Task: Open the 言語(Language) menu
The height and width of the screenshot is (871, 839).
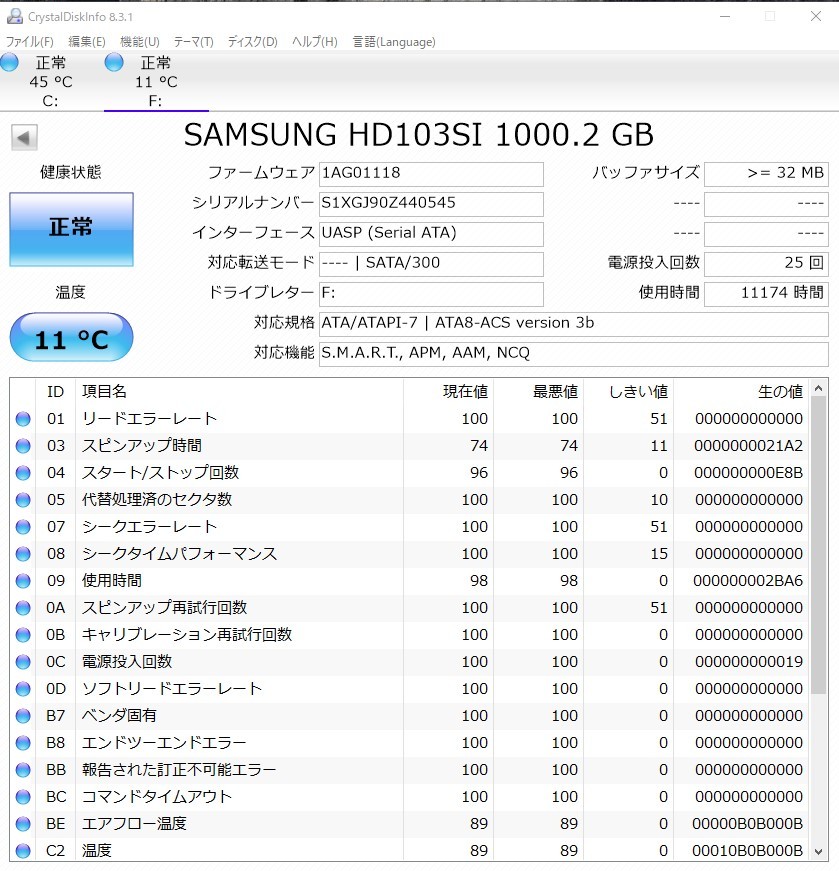Action: [395, 42]
